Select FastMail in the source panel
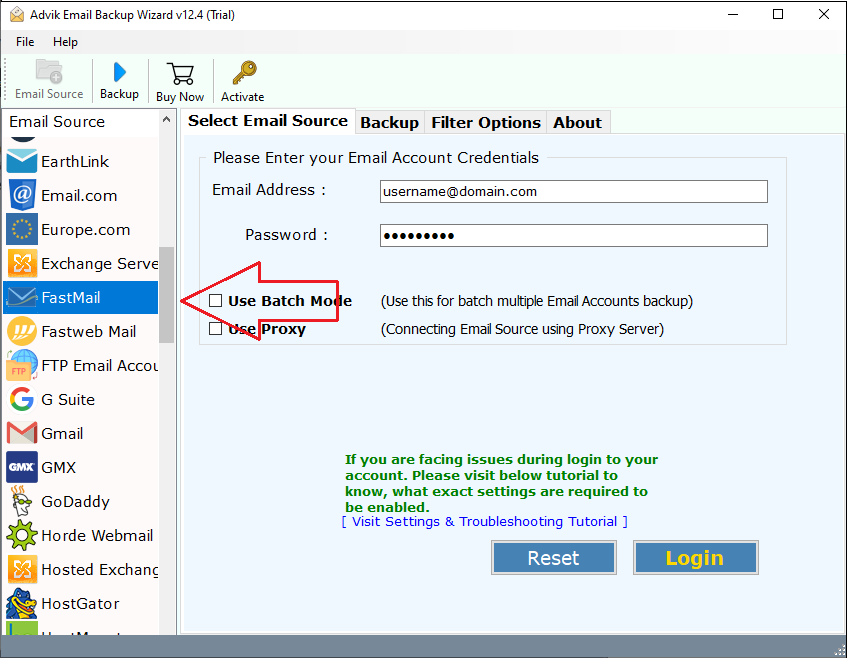The height and width of the screenshot is (658, 847). coord(70,297)
